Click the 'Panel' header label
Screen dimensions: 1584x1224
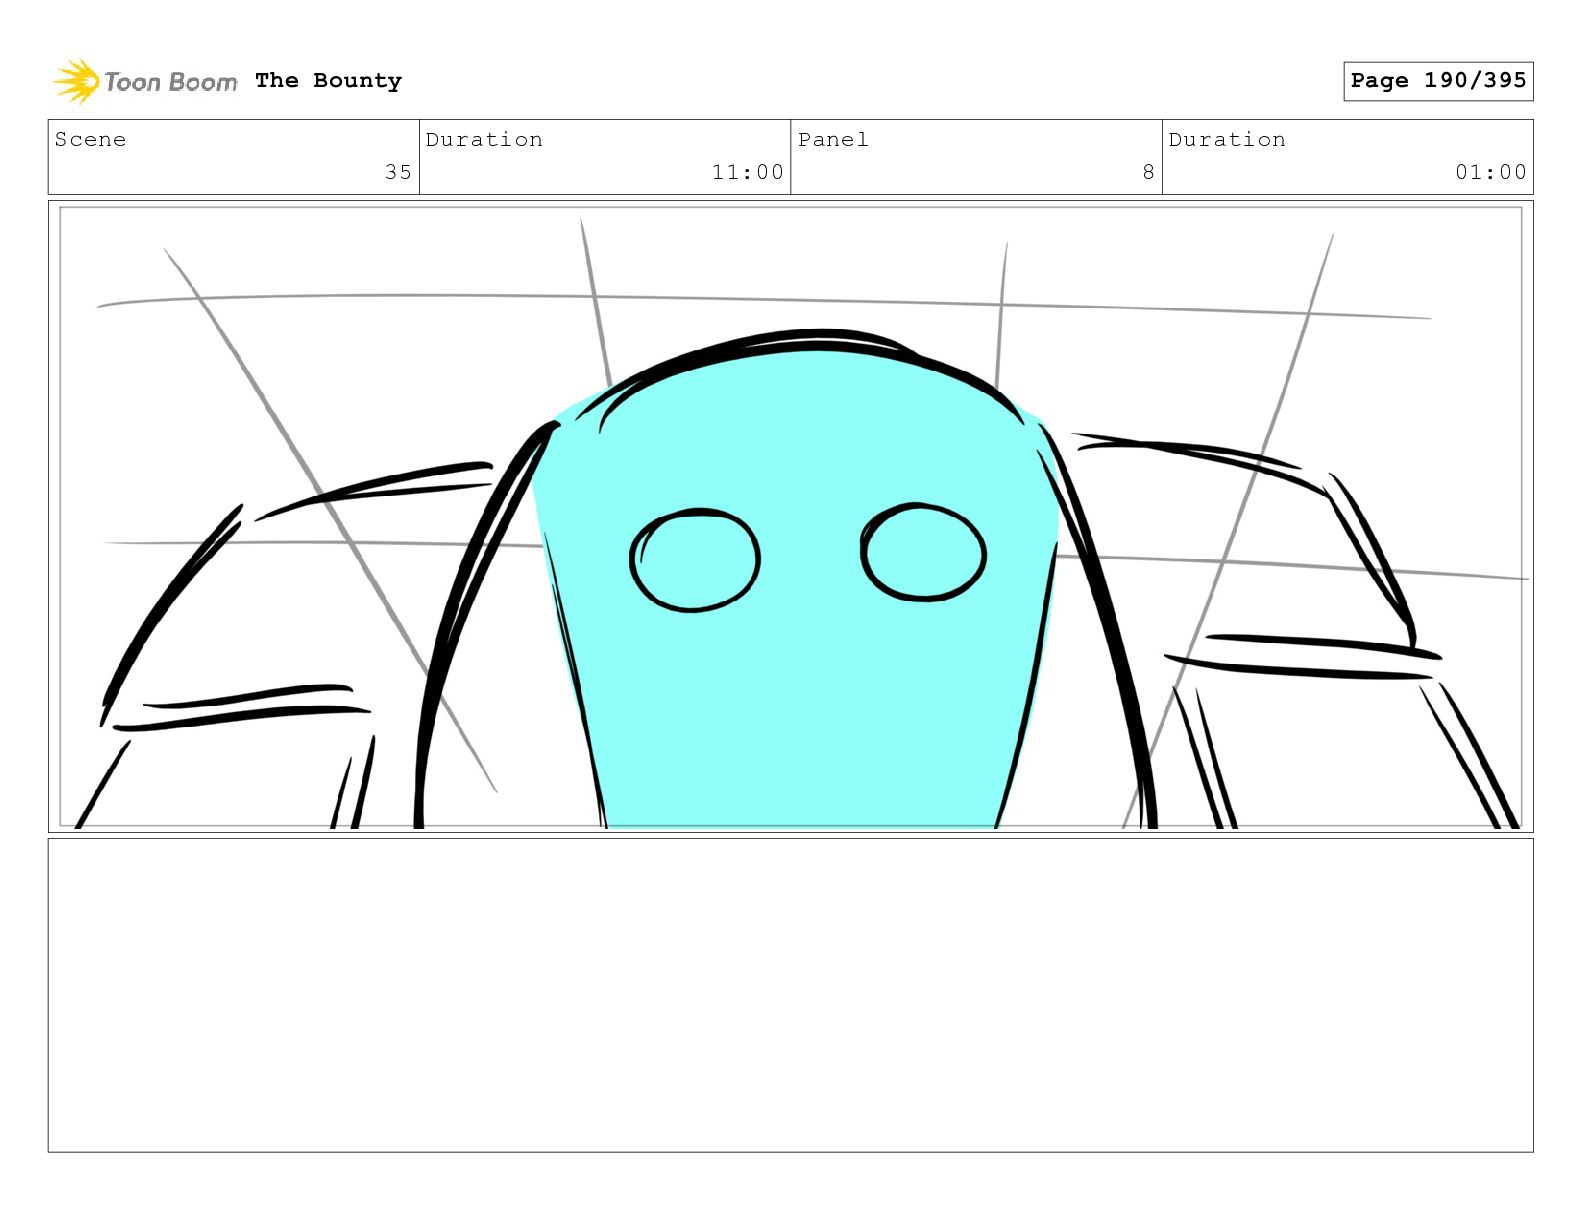click(833, 140)
